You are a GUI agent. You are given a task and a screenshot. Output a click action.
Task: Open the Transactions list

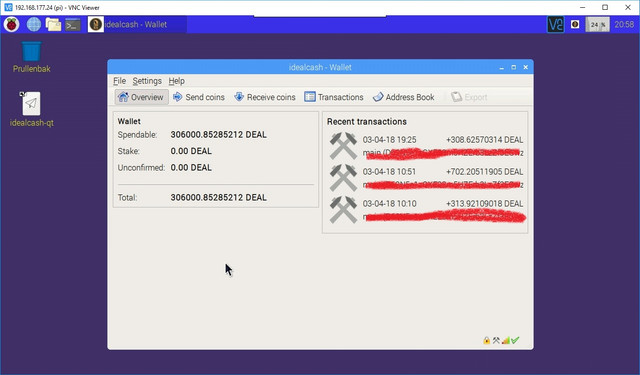coord(334,97)
